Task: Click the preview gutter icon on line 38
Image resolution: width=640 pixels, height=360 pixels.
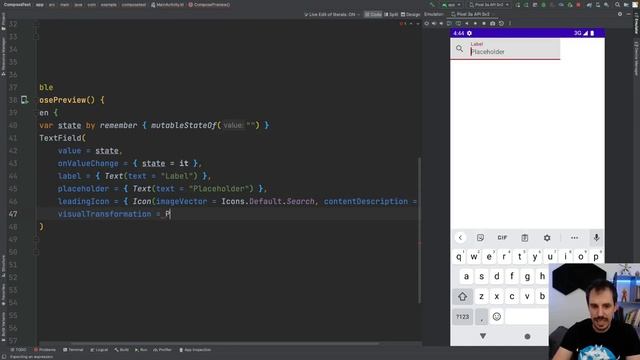Action: (24, 100)
